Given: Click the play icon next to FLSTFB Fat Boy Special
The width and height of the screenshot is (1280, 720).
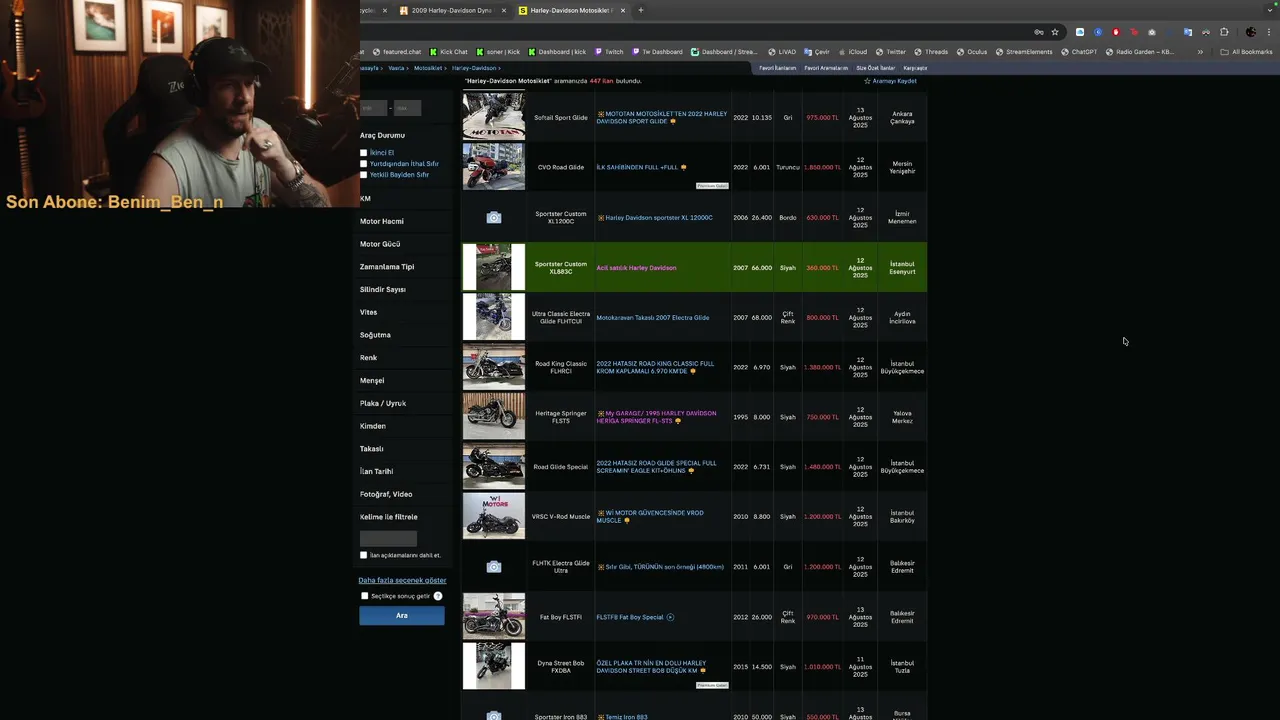Looking at the screenshot, I should [x=670, y=617].
